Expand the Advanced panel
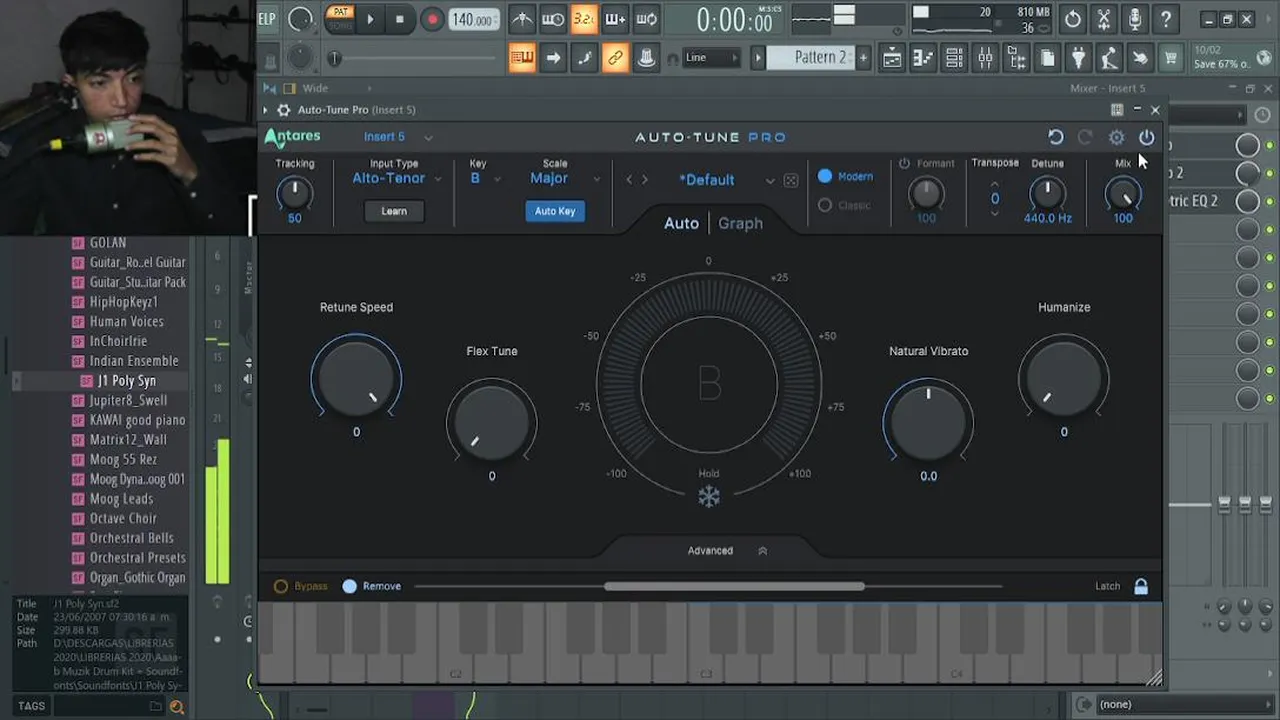The image size is (1280, 720). pos(727,551)
